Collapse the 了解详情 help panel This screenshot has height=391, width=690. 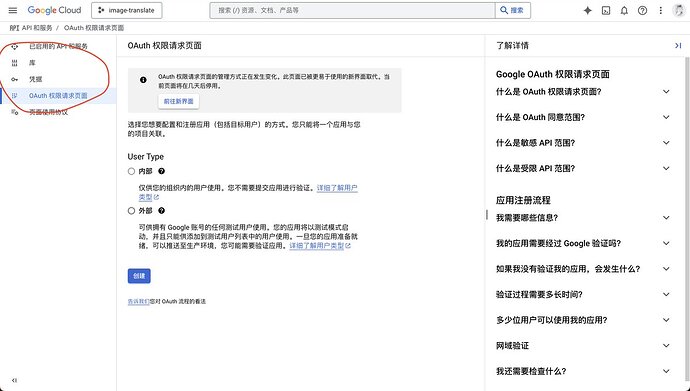point(678,45)
